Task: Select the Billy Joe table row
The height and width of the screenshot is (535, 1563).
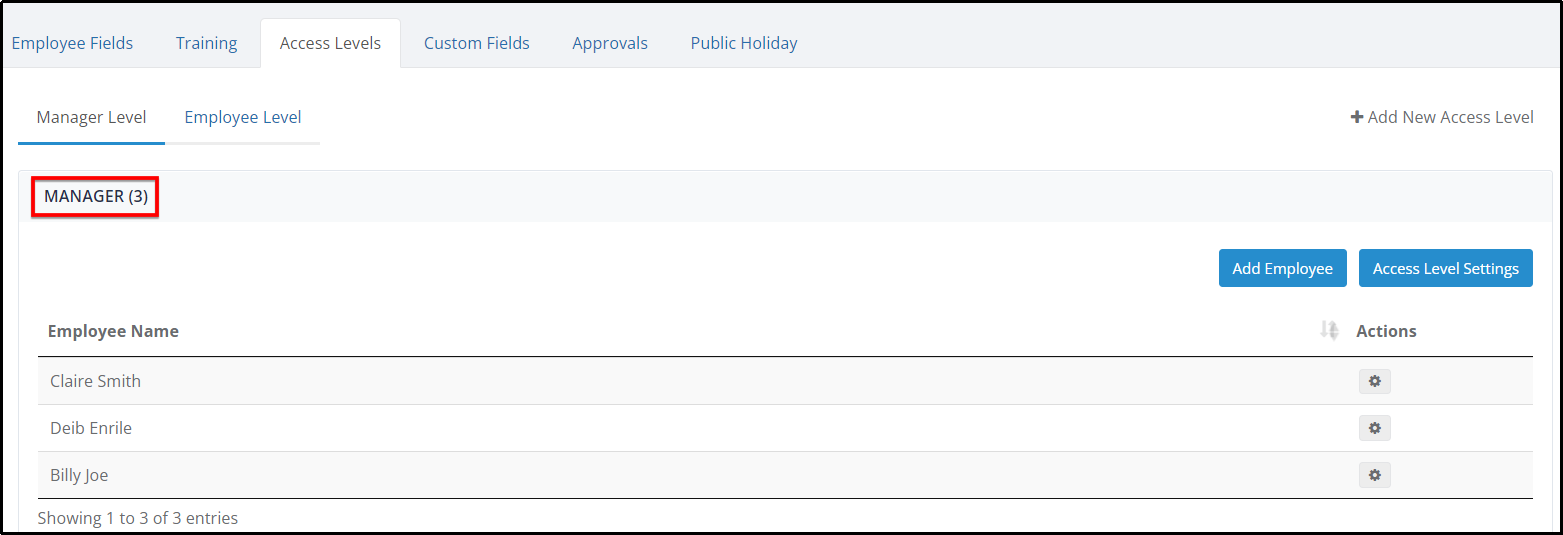Action: pyautogui.click(x=785, y=475)
